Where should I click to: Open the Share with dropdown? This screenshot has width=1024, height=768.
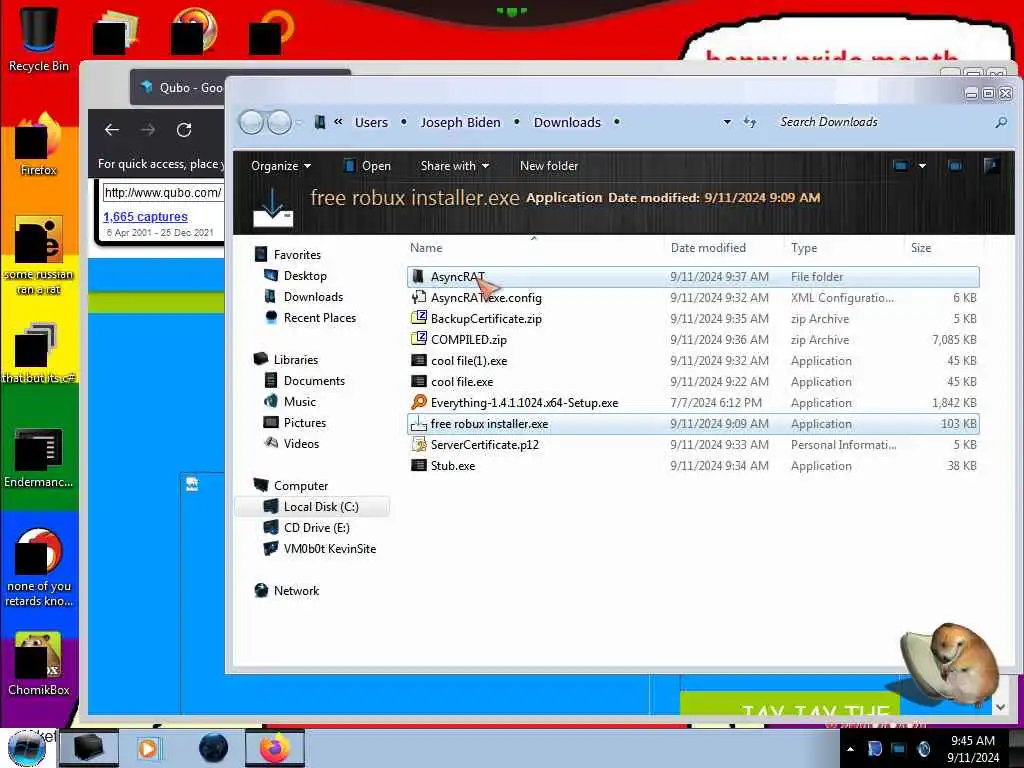(455, 166)
